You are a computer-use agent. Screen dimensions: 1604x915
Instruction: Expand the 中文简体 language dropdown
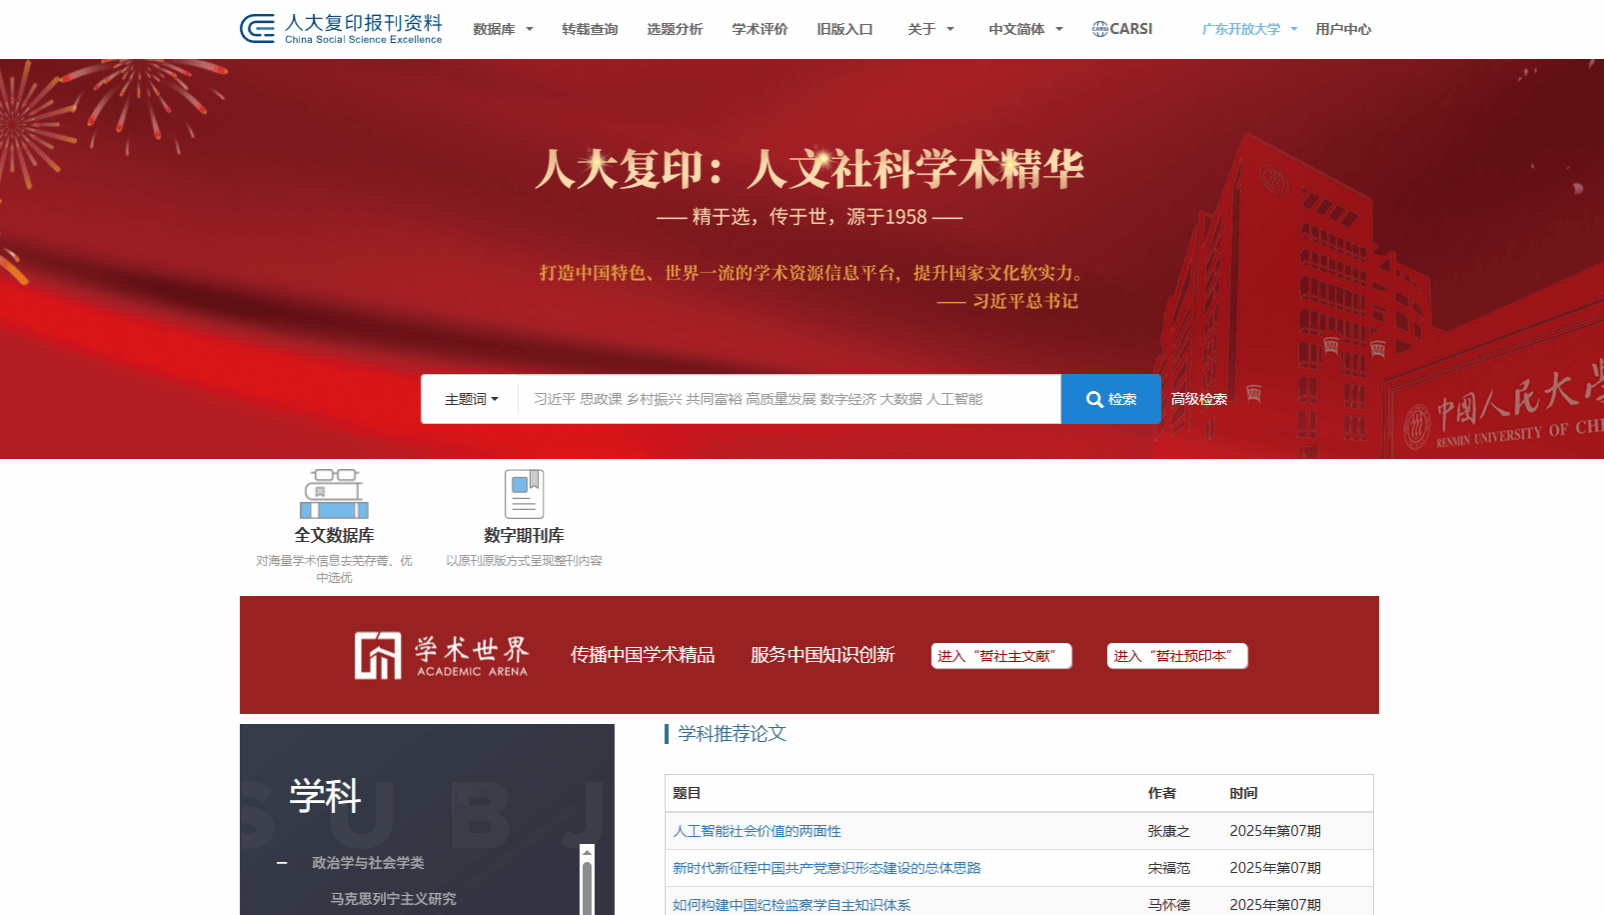(1025, 29)
